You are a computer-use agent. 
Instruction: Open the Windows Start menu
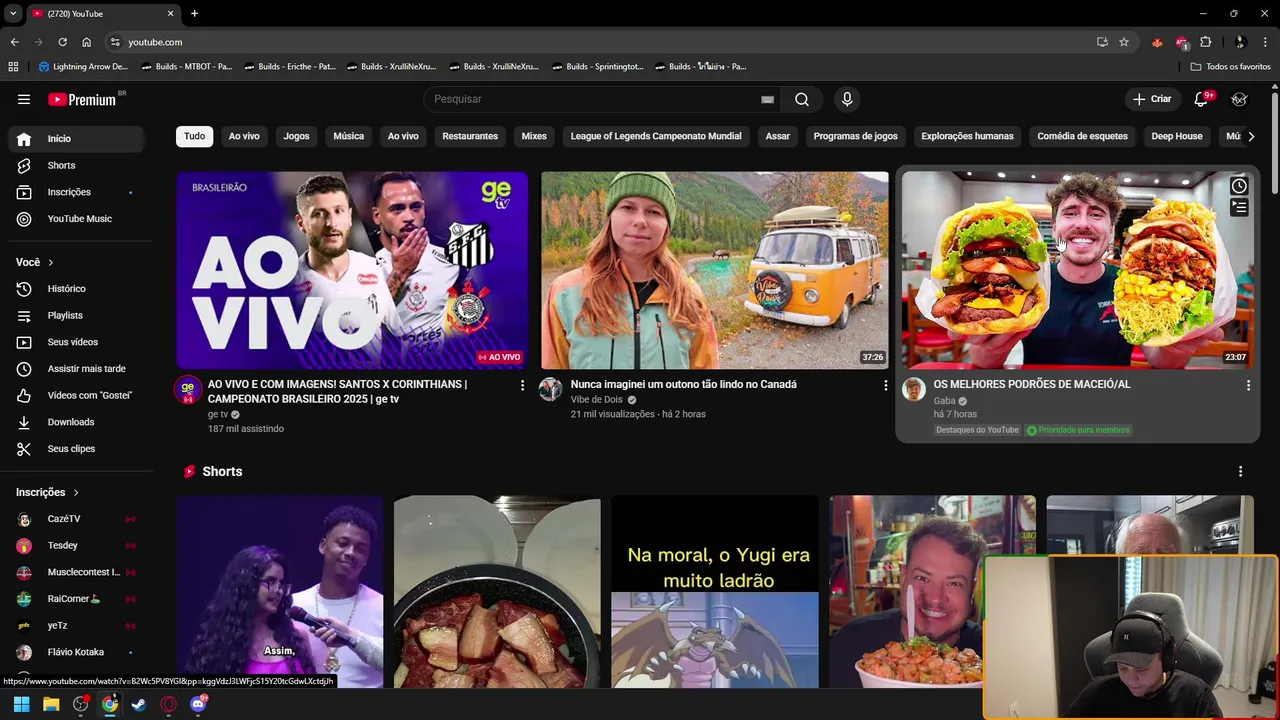click(x=21, y=704)
